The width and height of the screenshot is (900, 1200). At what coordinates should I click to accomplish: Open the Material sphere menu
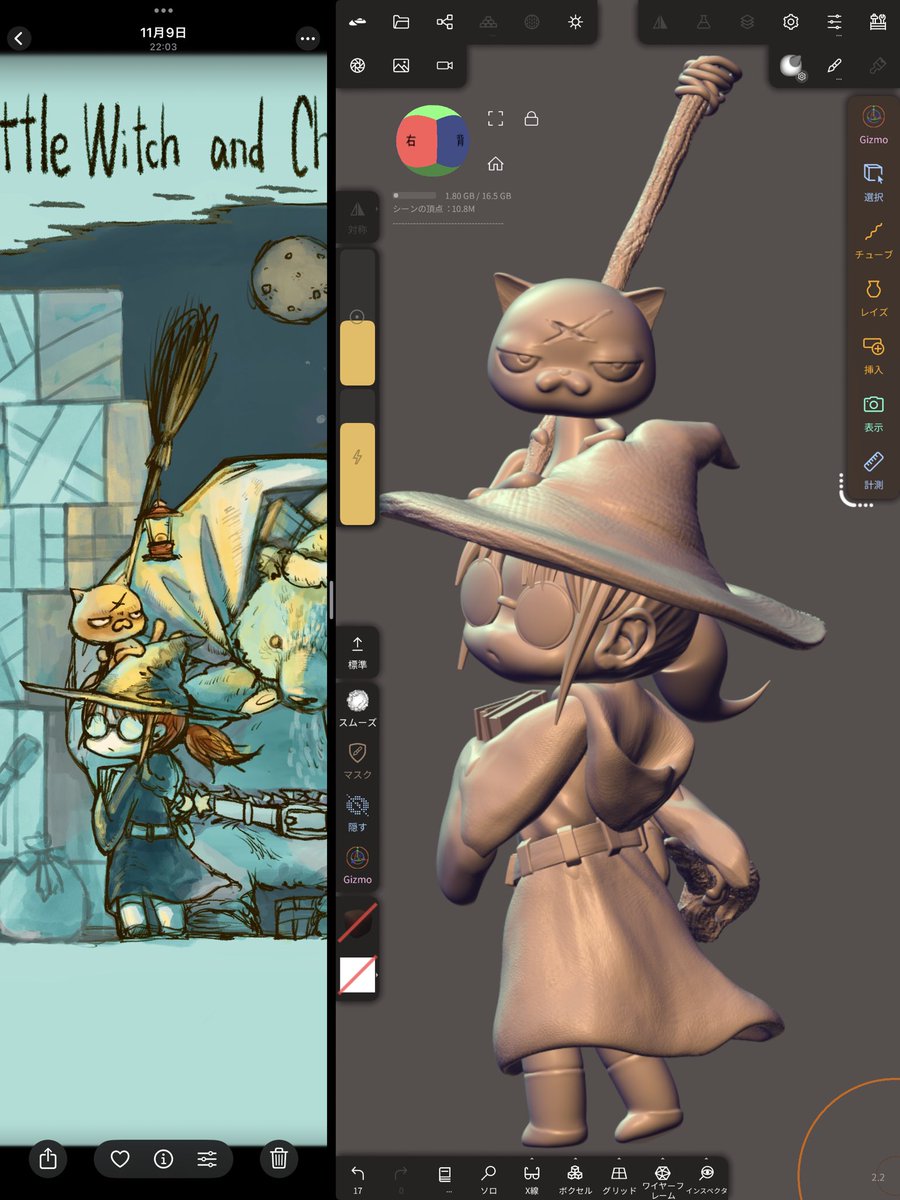pos(792,66)
